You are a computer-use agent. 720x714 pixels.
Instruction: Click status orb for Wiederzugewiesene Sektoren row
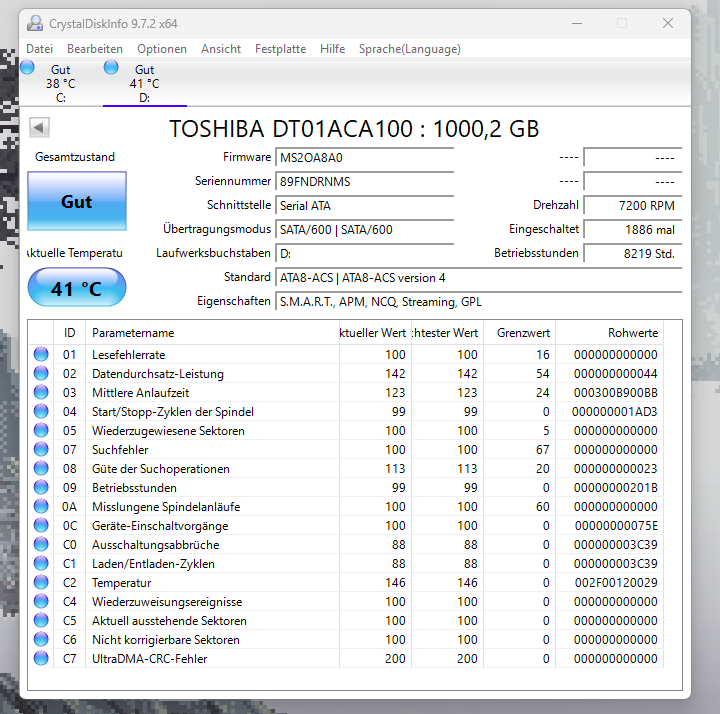(41, 430)
